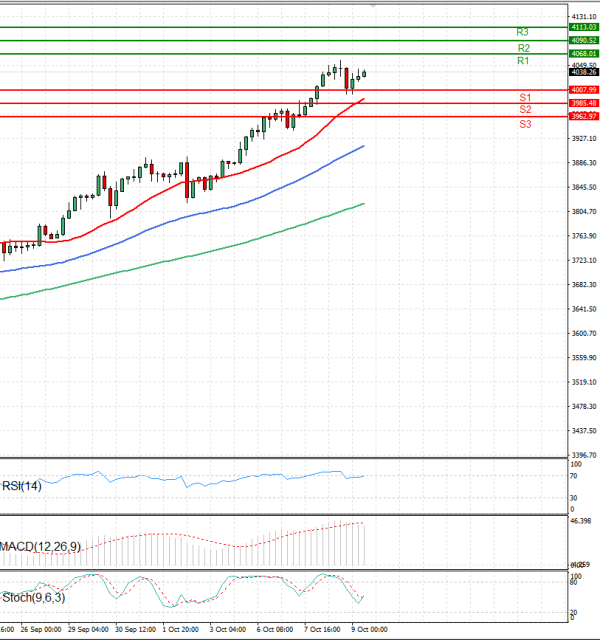
Task: Click the Stoch(9,6,3) indicator label
Action: click(31, 597)
